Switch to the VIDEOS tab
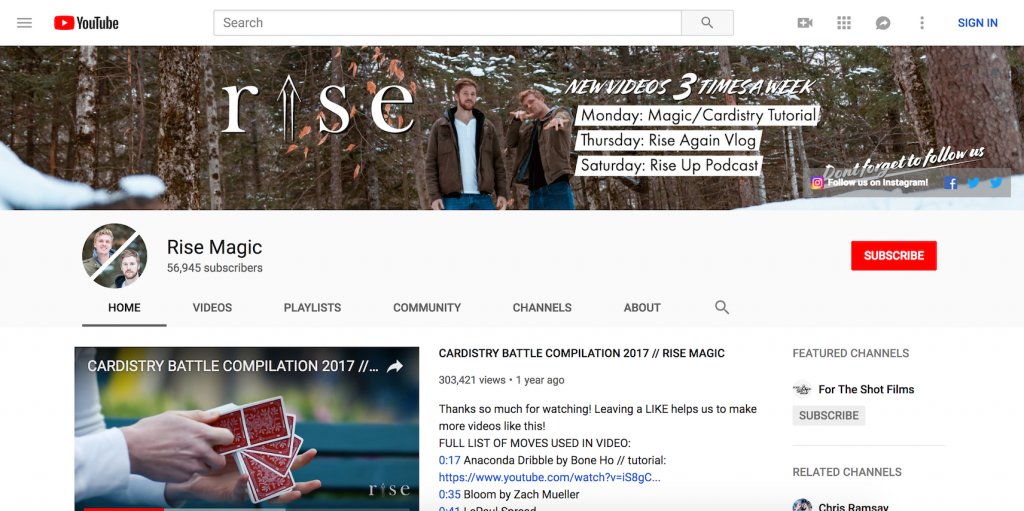Screen dimensions: 1024x511 click(x=212, y=308)
